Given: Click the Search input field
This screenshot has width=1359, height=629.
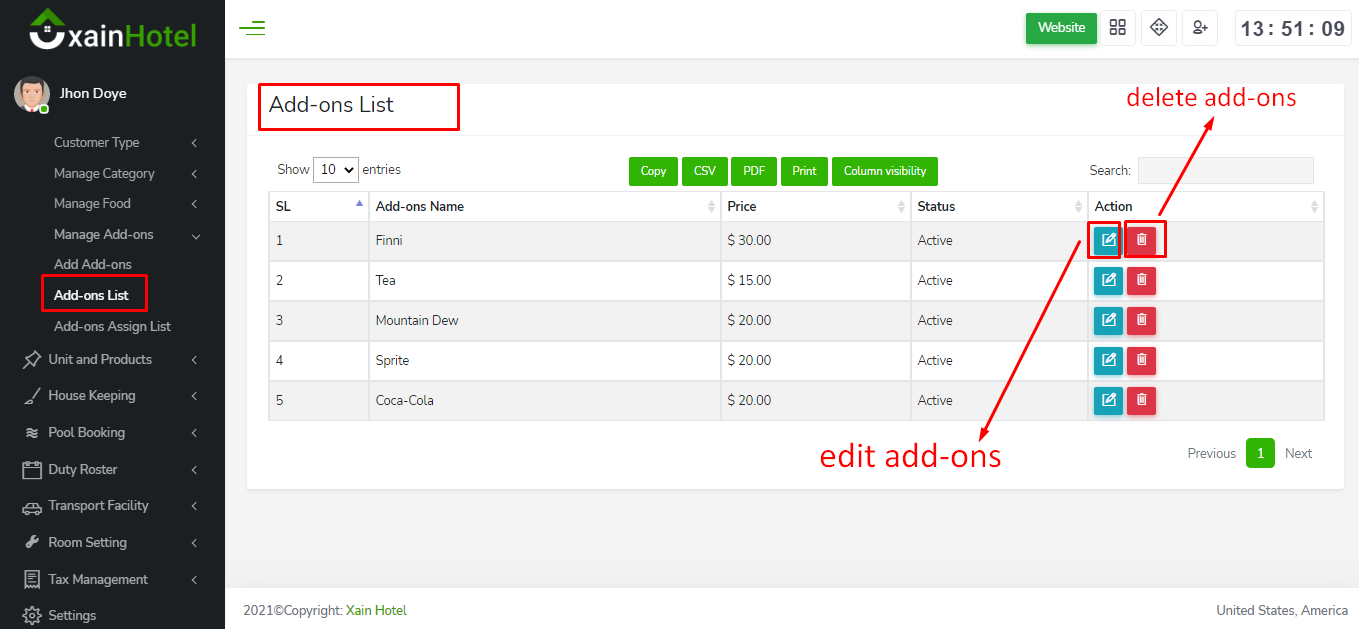Looking at the screenshot, I should pos(1225,171).
